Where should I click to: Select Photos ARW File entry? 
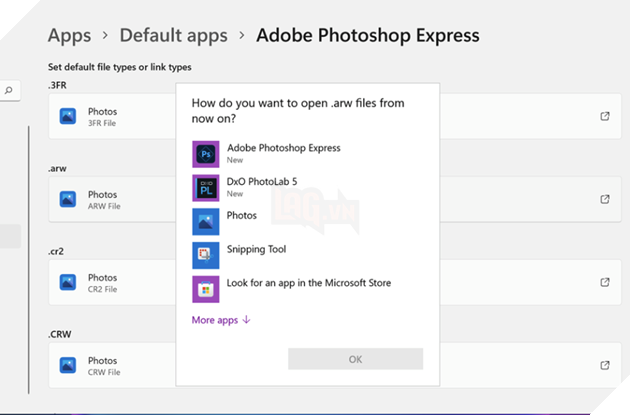pyautogui.click(x=103, y=200)
